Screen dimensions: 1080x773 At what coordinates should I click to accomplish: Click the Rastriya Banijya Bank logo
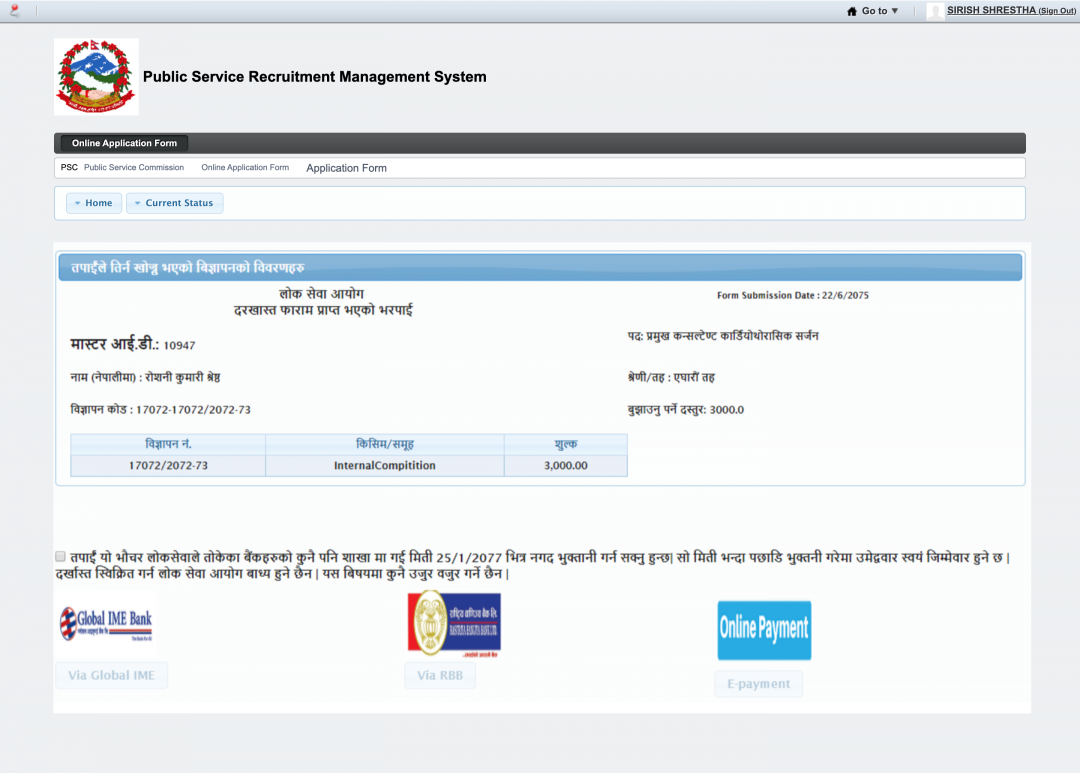tap(454, 623)
